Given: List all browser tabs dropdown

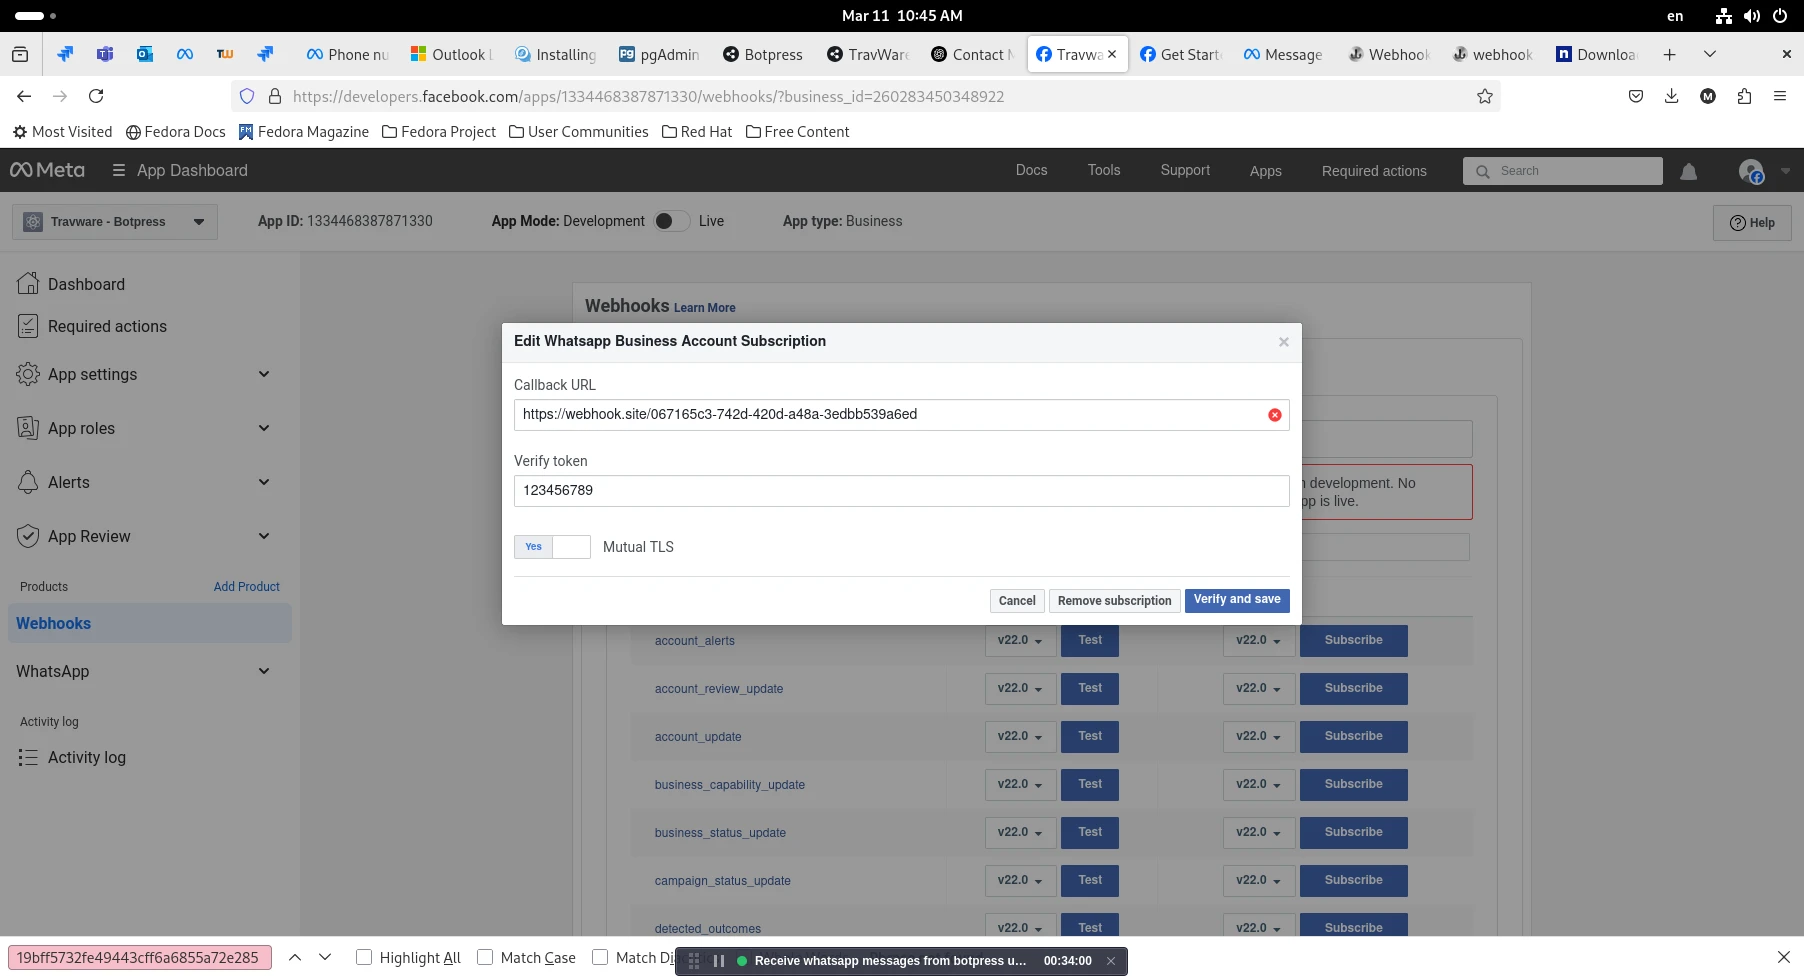Looking at the screenshot, I should [x=1710, y=54].
